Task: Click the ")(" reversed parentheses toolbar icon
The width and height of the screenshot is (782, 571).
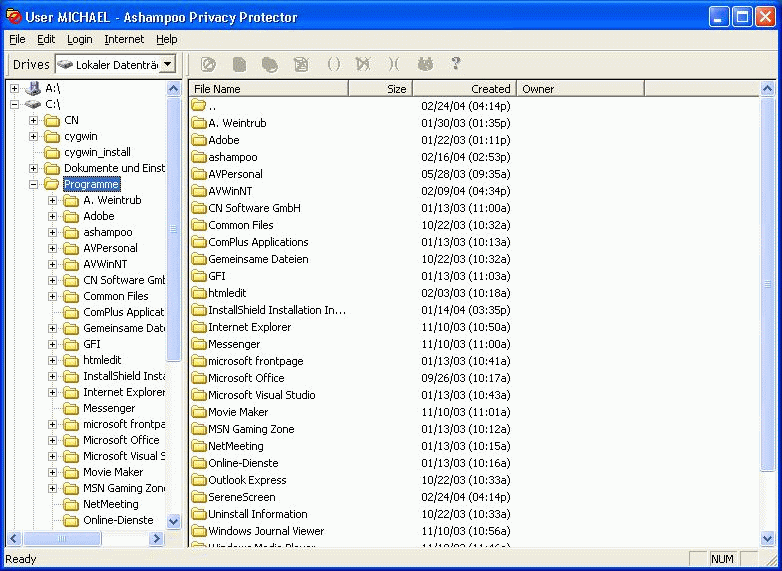Action: click(393, 64)
